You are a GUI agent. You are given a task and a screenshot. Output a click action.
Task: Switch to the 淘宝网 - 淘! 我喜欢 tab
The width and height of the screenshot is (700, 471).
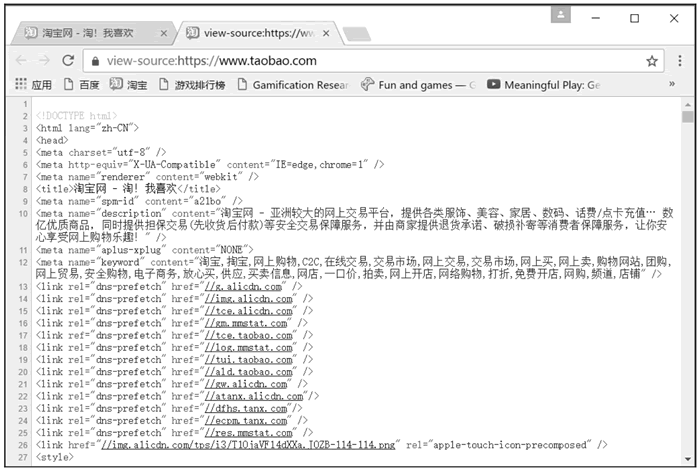(93, 33)
